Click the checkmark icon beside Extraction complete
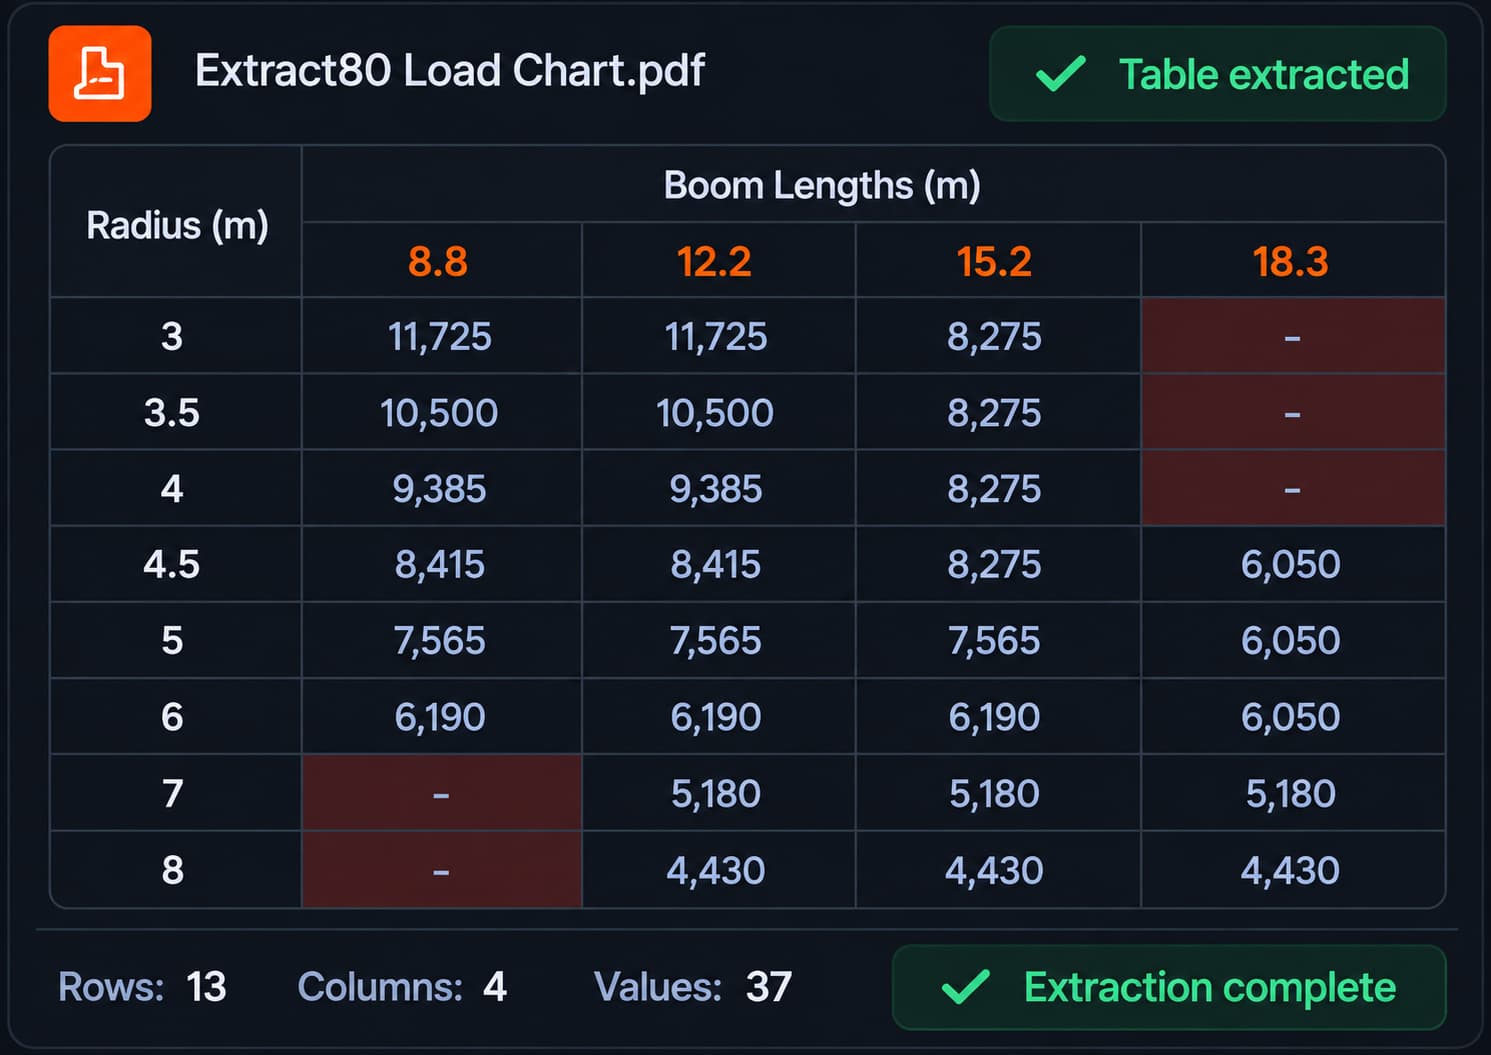Image resolution: width=1491 pixels, height=1055 pixels. pyautogui.click(x=966, y=987)
